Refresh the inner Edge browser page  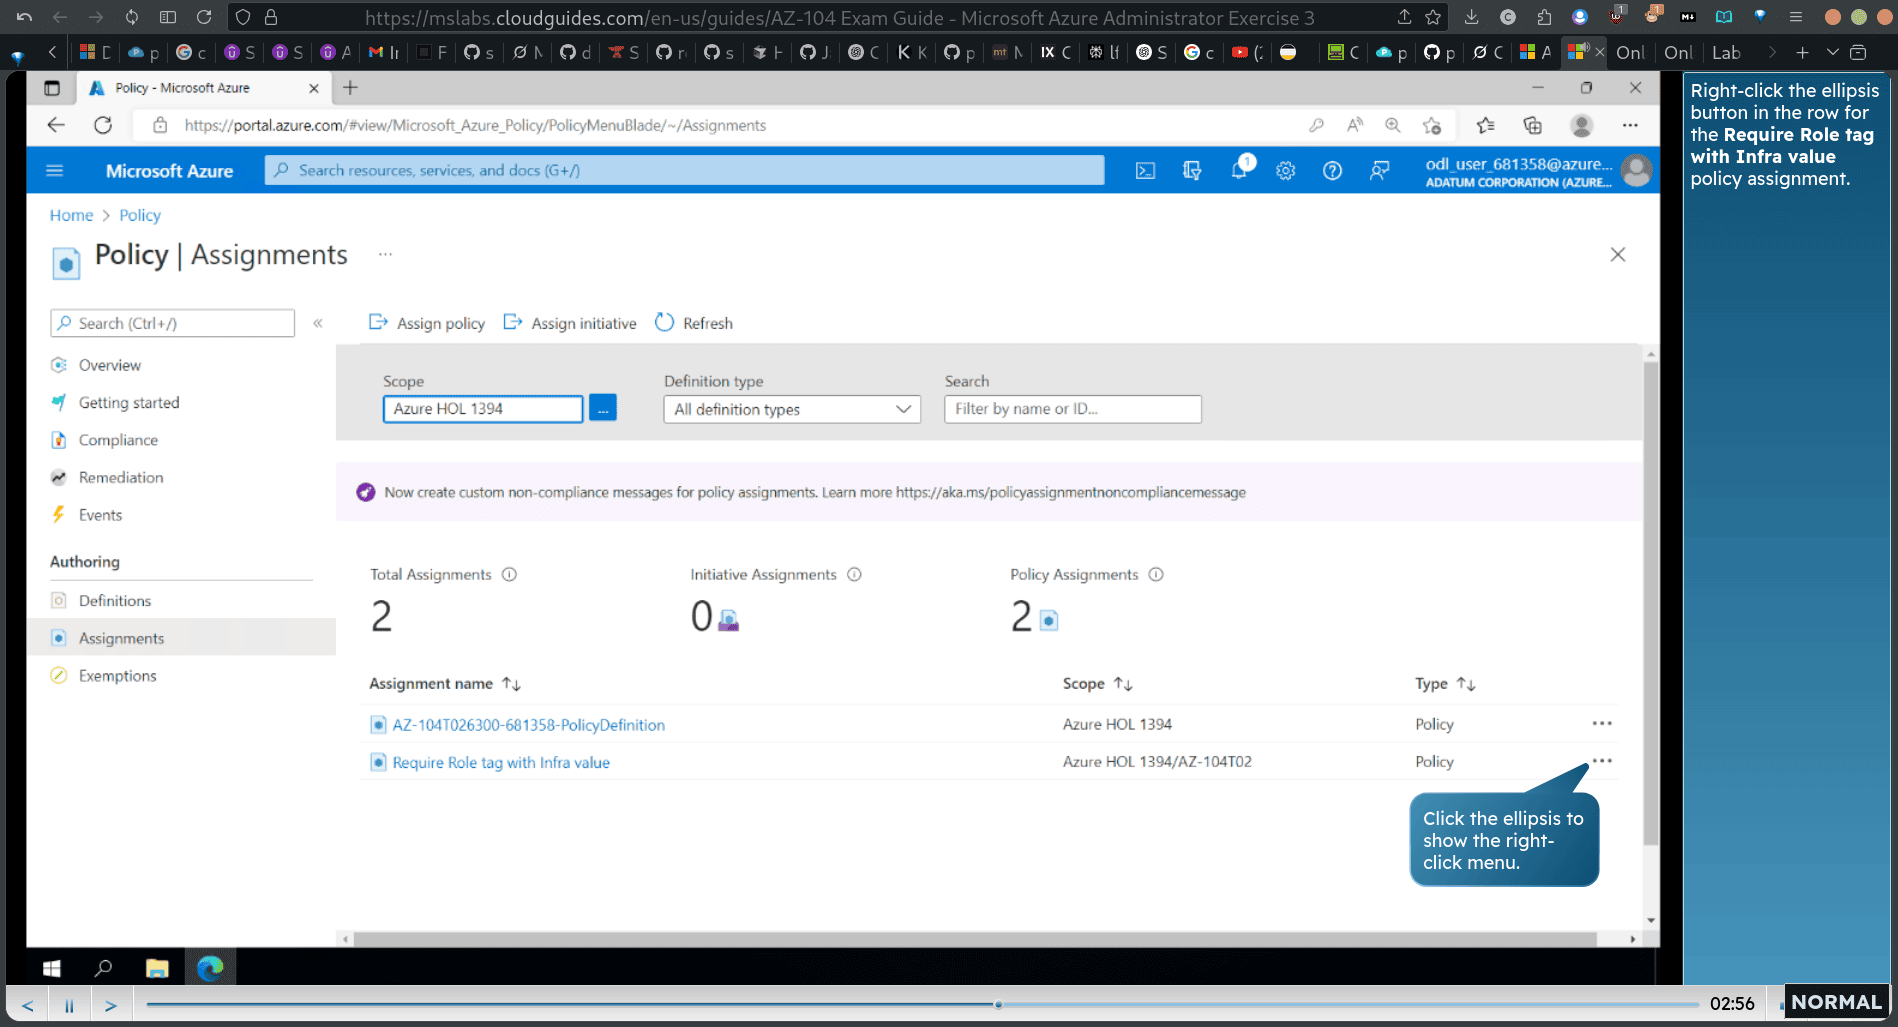click(x=103, y=125)
